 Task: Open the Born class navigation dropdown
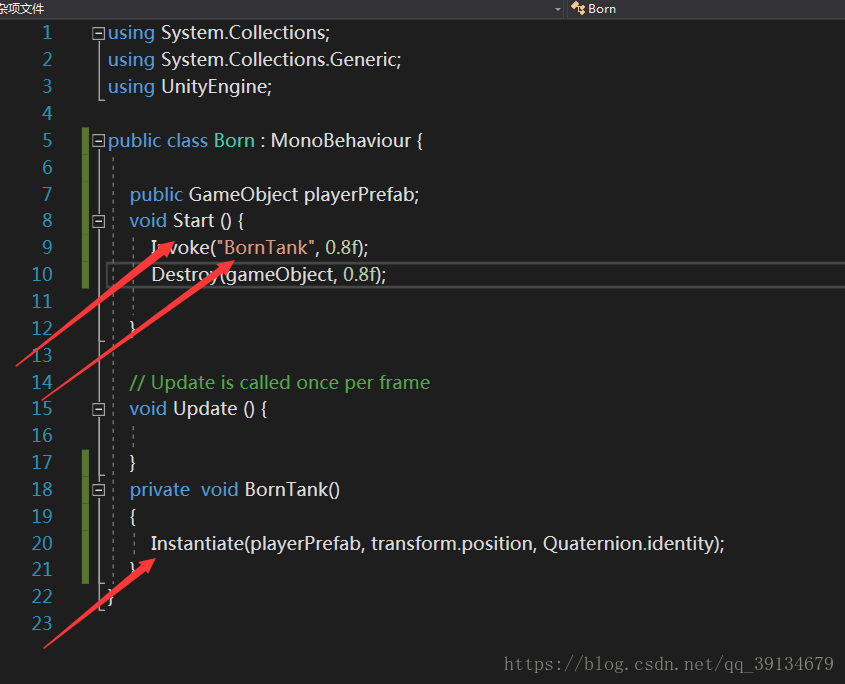pos(706,9)
